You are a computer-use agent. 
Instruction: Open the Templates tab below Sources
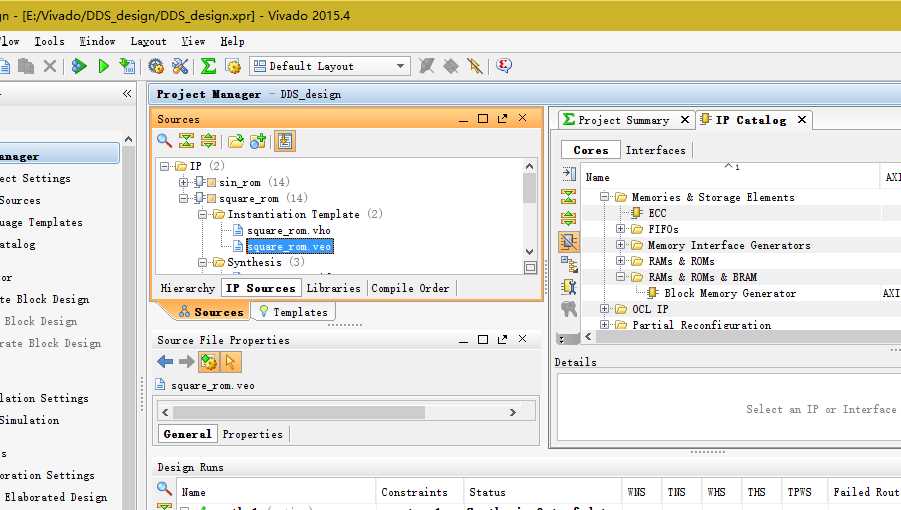[x=294, y=312]
